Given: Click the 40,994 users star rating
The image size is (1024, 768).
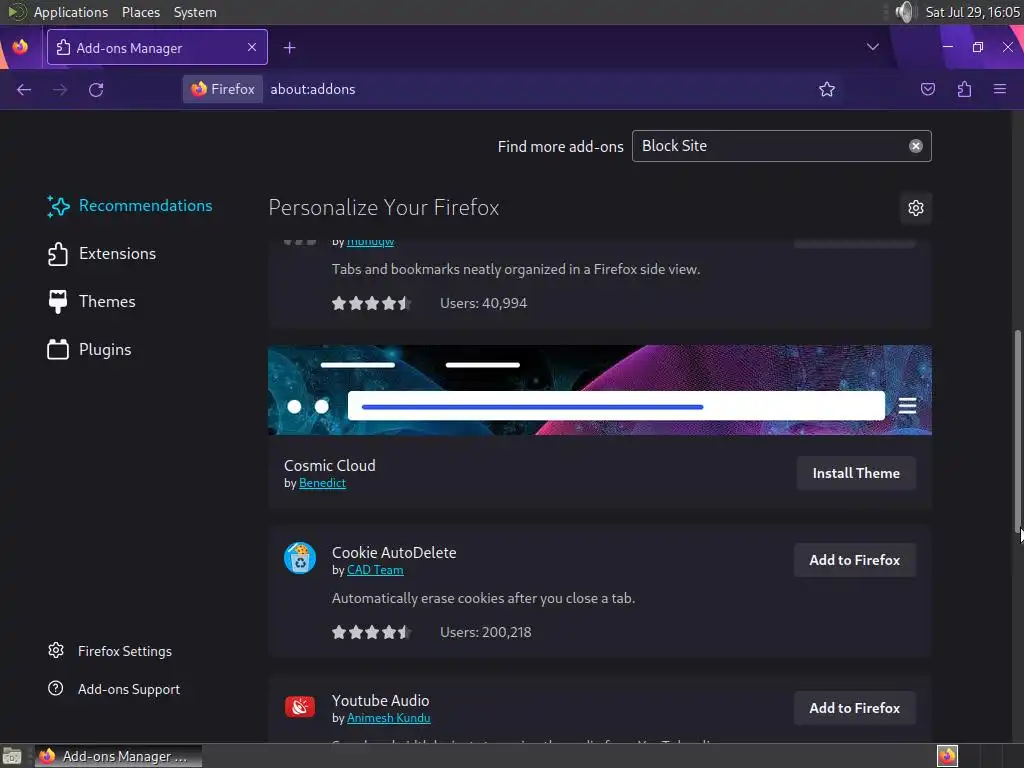Looking at the screenshot, I should (x=371, y=303).
